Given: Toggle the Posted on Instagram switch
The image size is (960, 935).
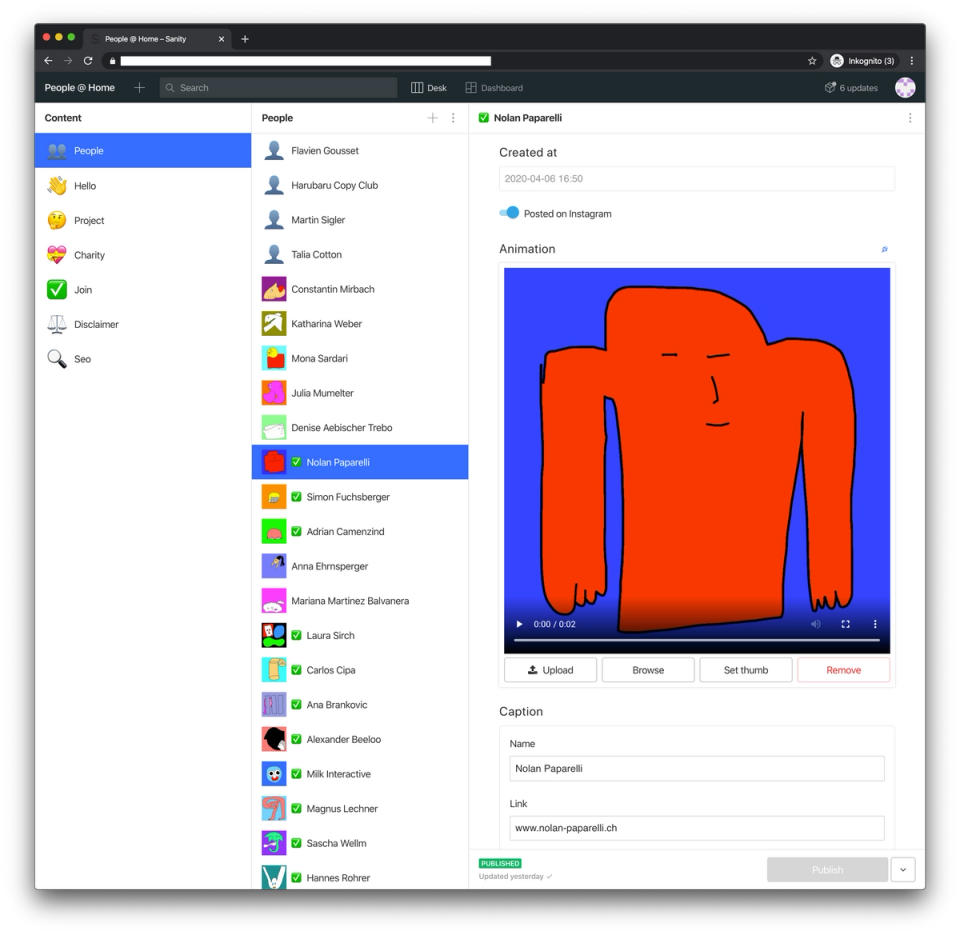Looking at the screenshot, I should [x=509, y=213].
